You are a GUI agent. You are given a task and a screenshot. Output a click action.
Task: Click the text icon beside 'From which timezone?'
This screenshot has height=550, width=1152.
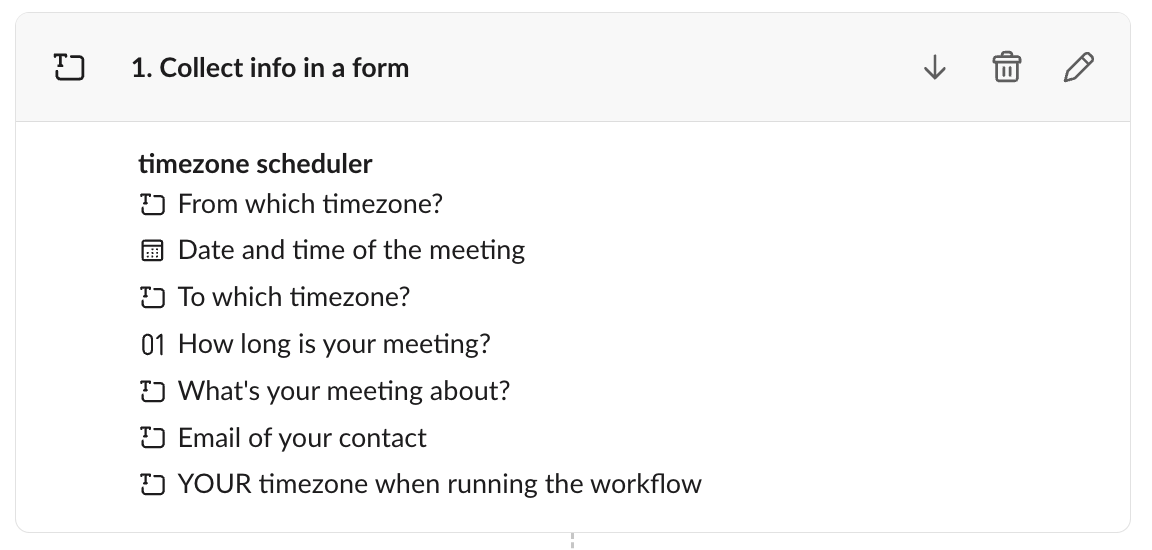(x=152, y=205)
